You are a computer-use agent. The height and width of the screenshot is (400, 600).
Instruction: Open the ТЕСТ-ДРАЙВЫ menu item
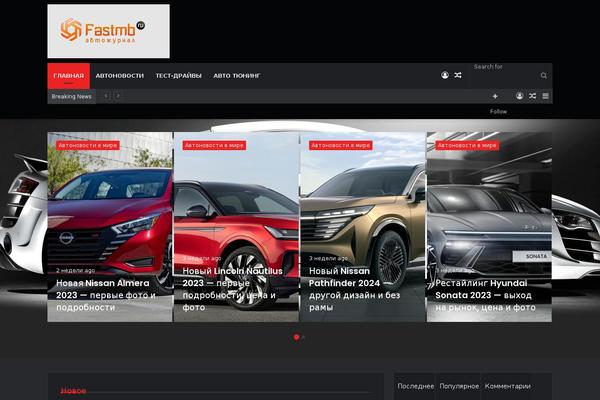click(x=178, y=76)
